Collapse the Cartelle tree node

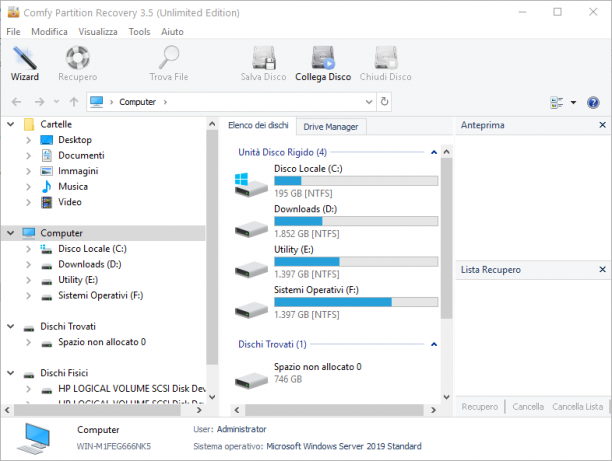click(x=11, y=124)
